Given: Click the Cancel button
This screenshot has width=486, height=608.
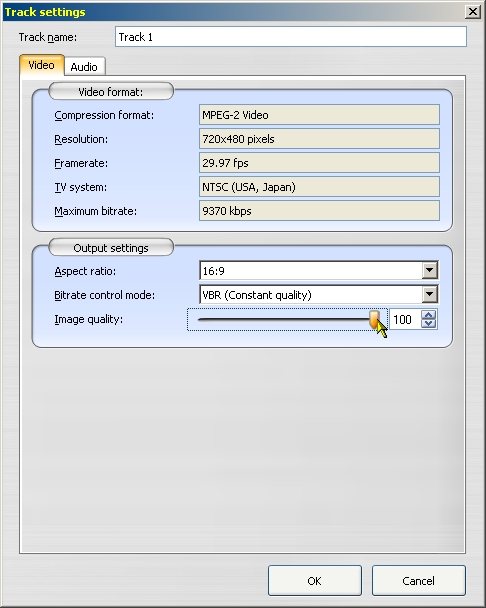Looking at the screenshot, I should [x=419, y=580].
